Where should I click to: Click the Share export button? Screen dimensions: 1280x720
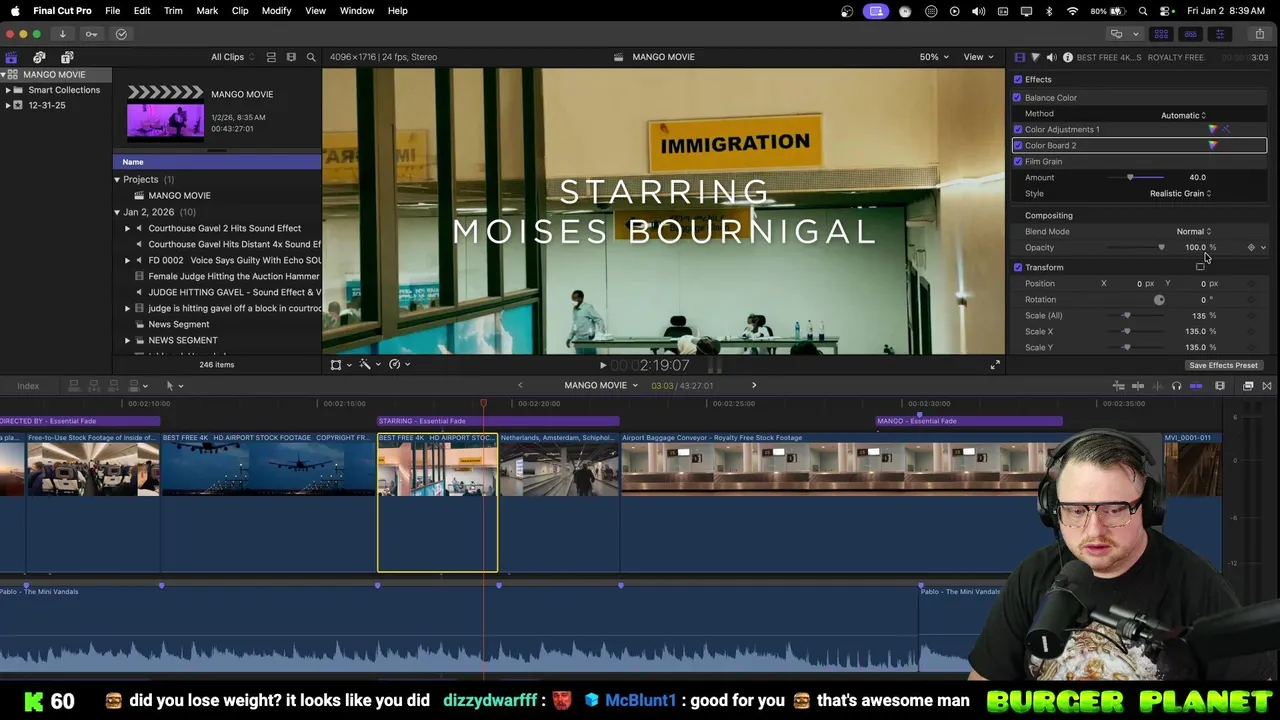(1259, 34)
